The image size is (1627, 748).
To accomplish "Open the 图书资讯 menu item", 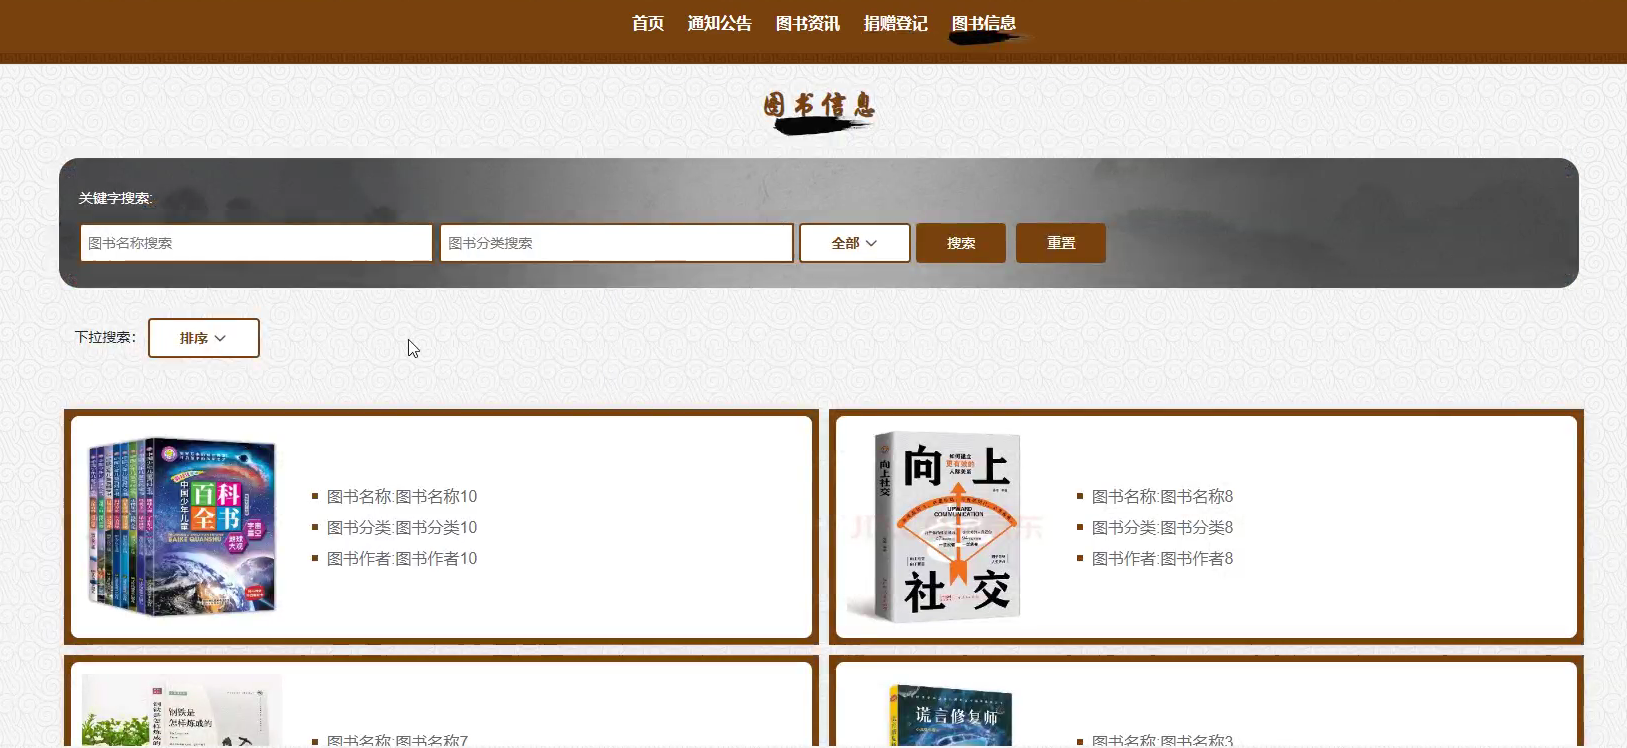I will pos(808,23).
